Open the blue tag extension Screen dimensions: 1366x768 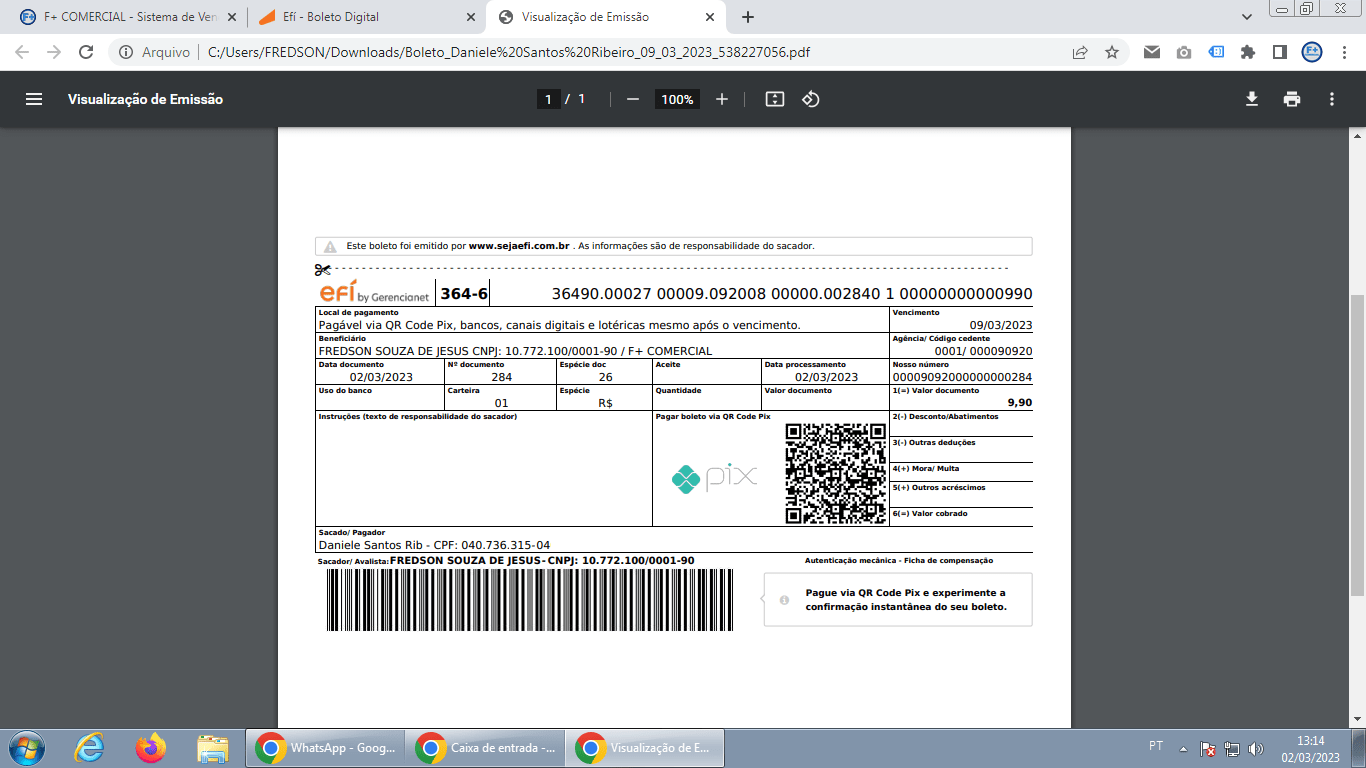(x=1216, y=52)
